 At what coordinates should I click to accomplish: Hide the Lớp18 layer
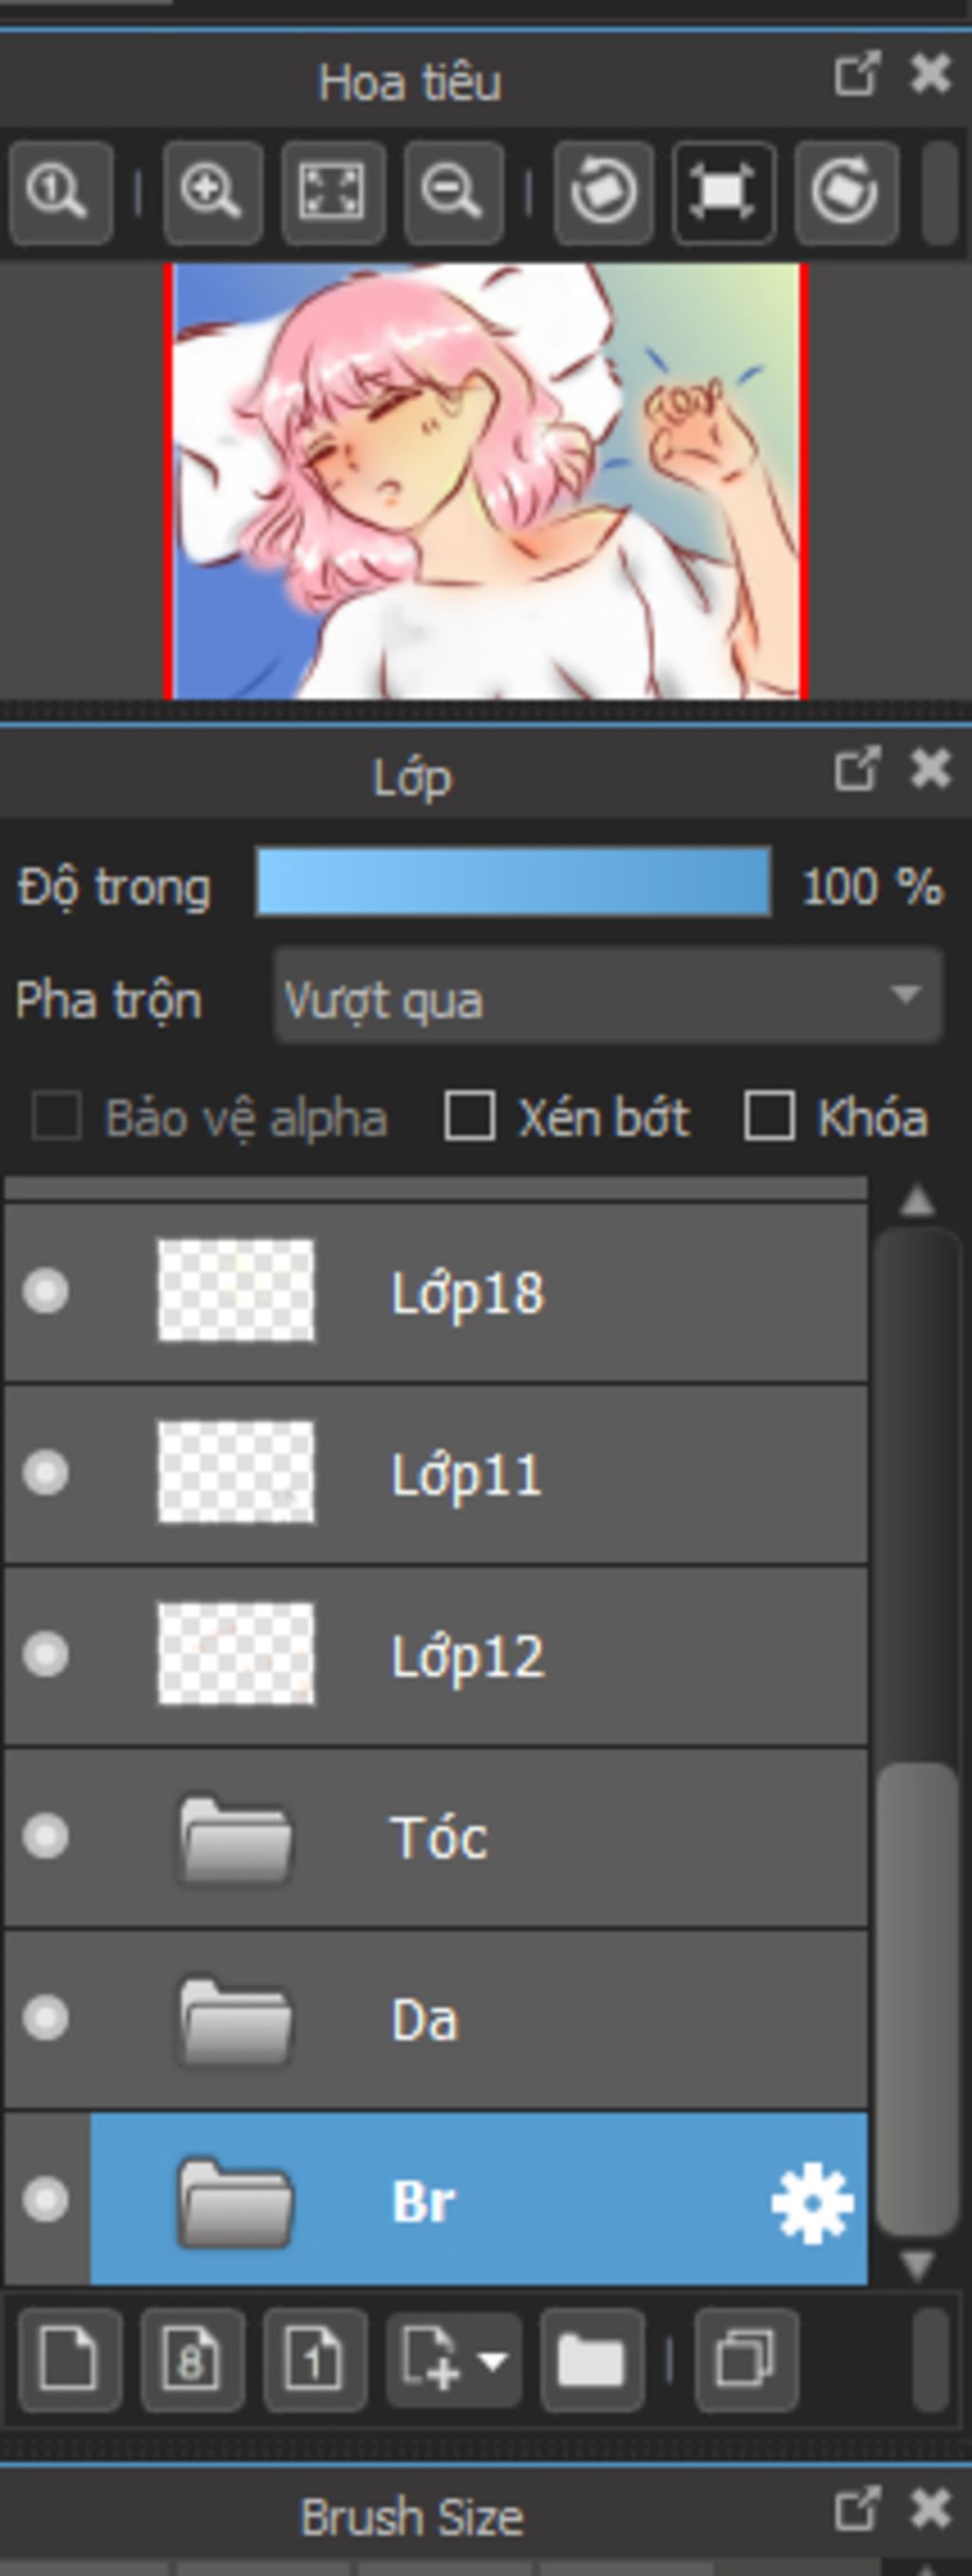tap(46, 1291)
